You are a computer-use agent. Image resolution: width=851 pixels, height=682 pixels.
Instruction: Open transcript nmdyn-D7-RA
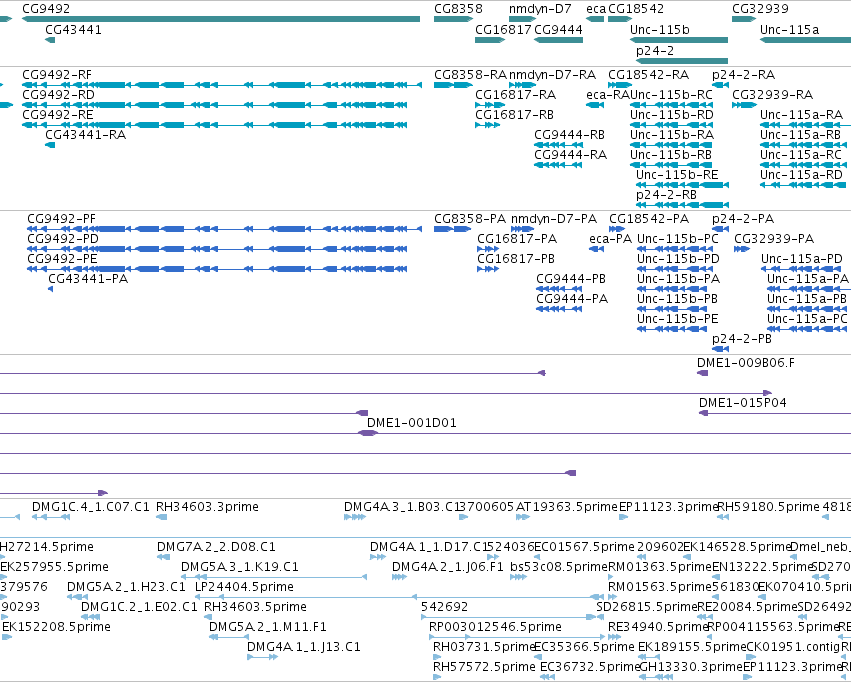[x=552, y=75]
